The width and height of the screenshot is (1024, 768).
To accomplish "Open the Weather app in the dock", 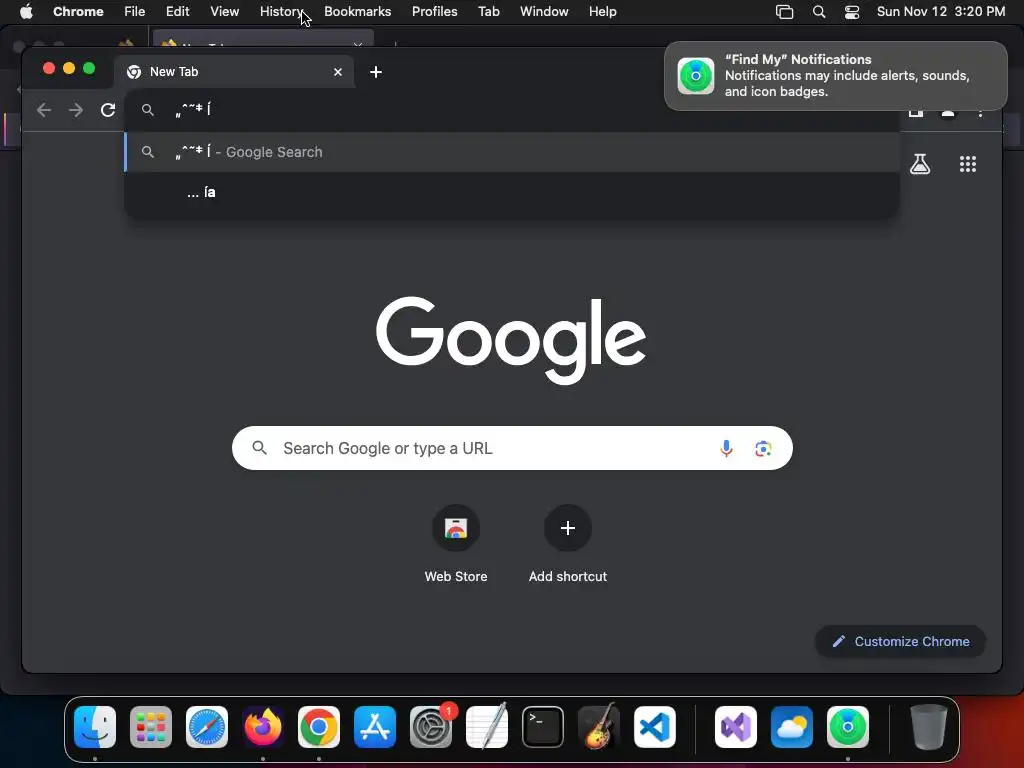I will 792,727.
